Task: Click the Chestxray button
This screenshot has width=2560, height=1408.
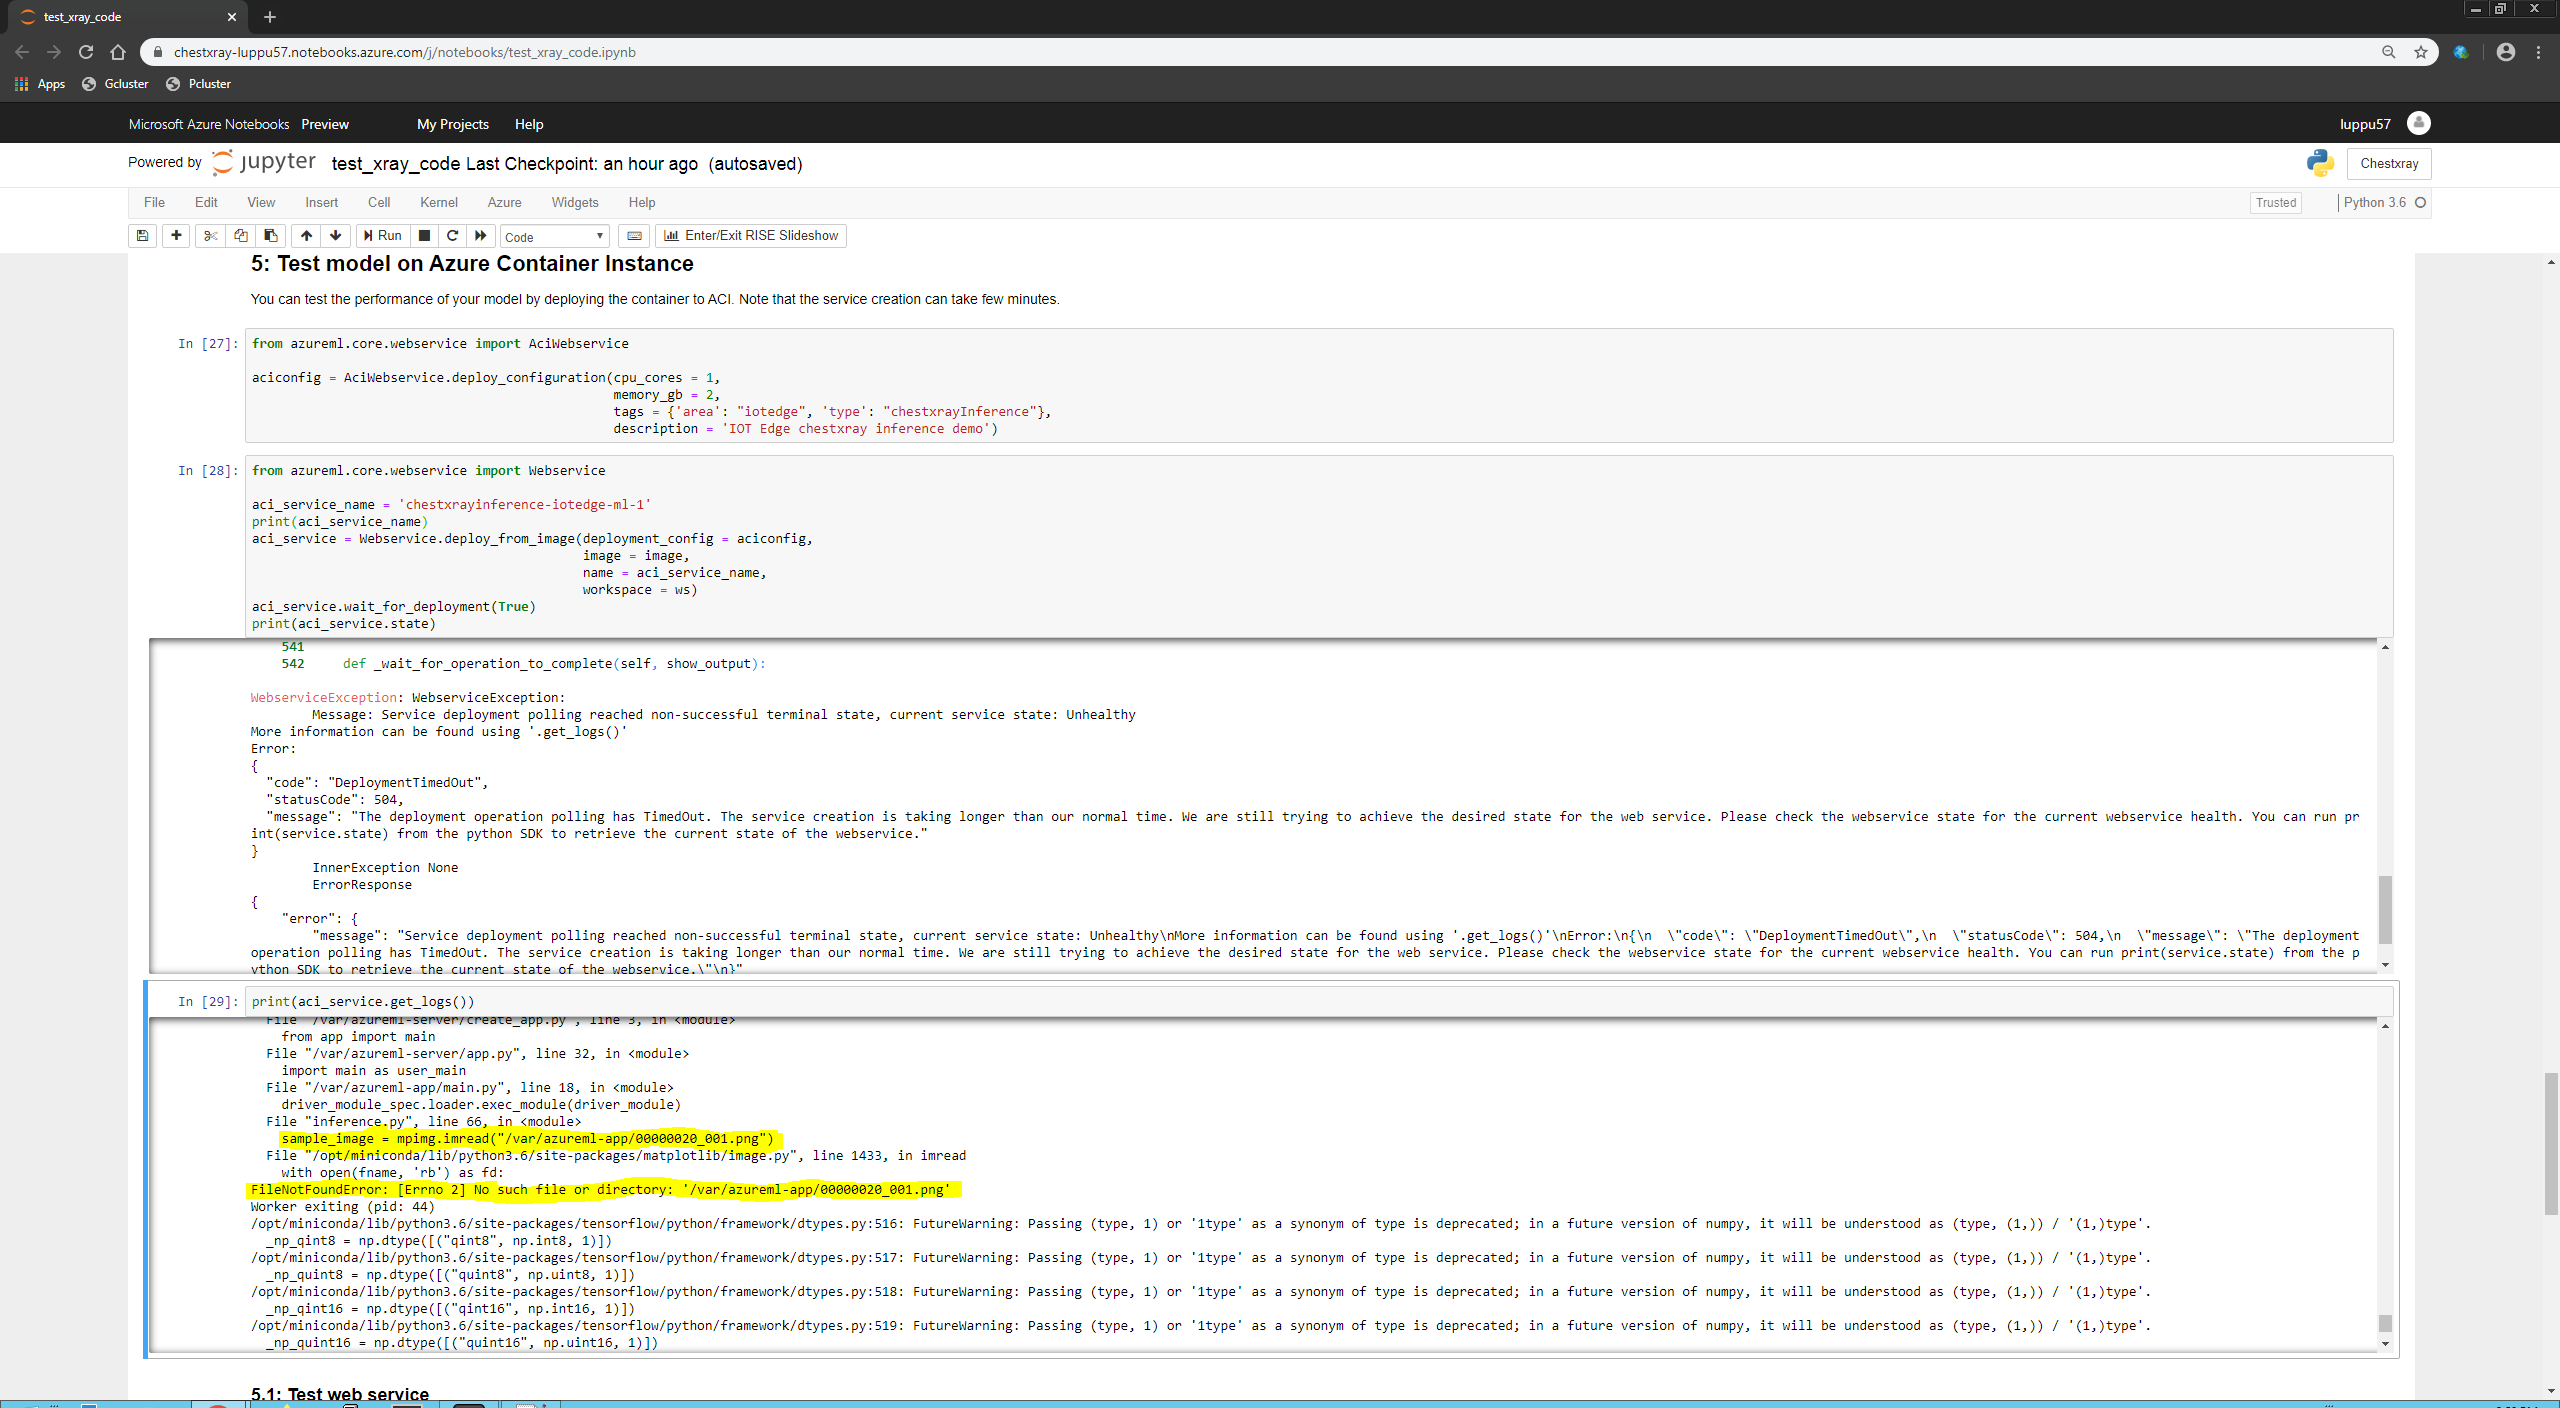Action: 2388,163
